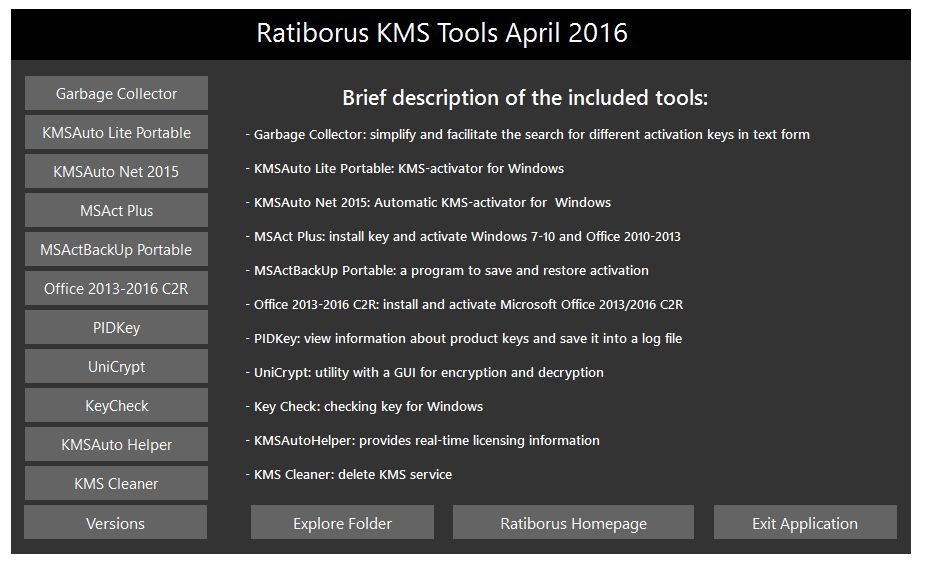Screen dimensions: 930x568
Task: Click 'KMS Cleaner: delete KMS service' text
Action: tap(349, 474)
